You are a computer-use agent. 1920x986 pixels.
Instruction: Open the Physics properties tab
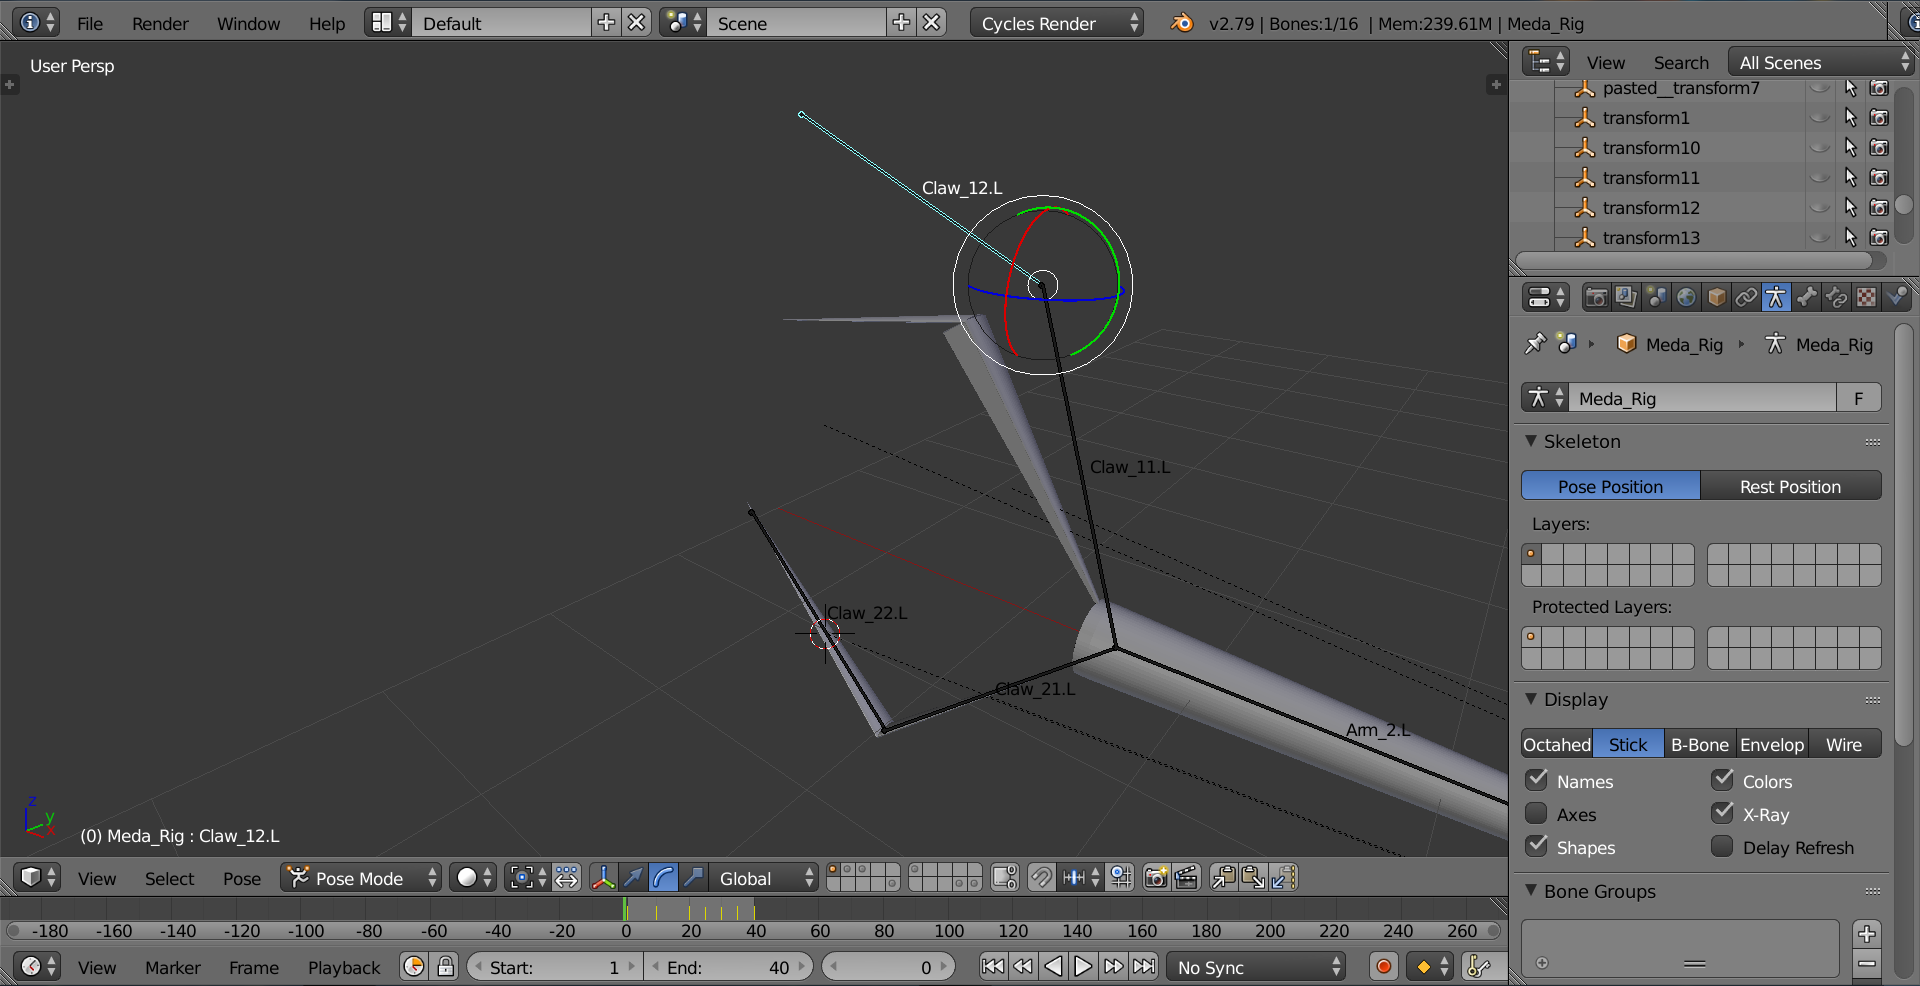1896,297
